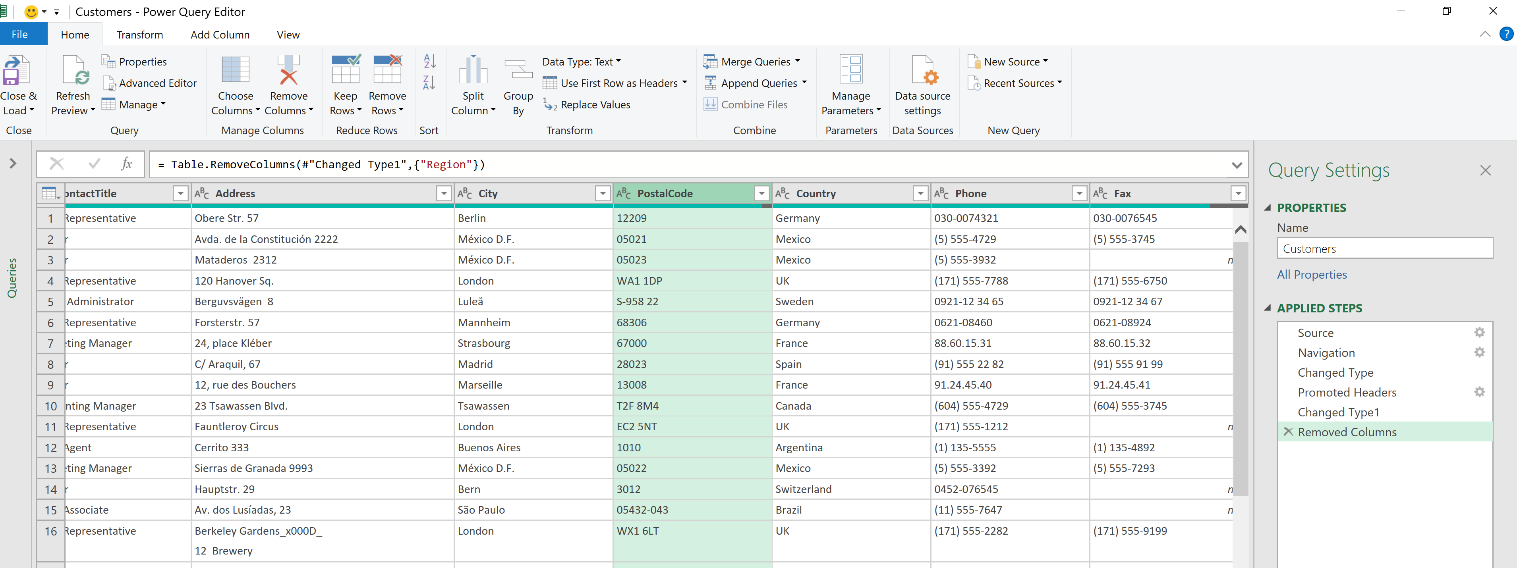Click New Source
Viewport: 1517px width, 568px height.
click(x=1008, y=62)
